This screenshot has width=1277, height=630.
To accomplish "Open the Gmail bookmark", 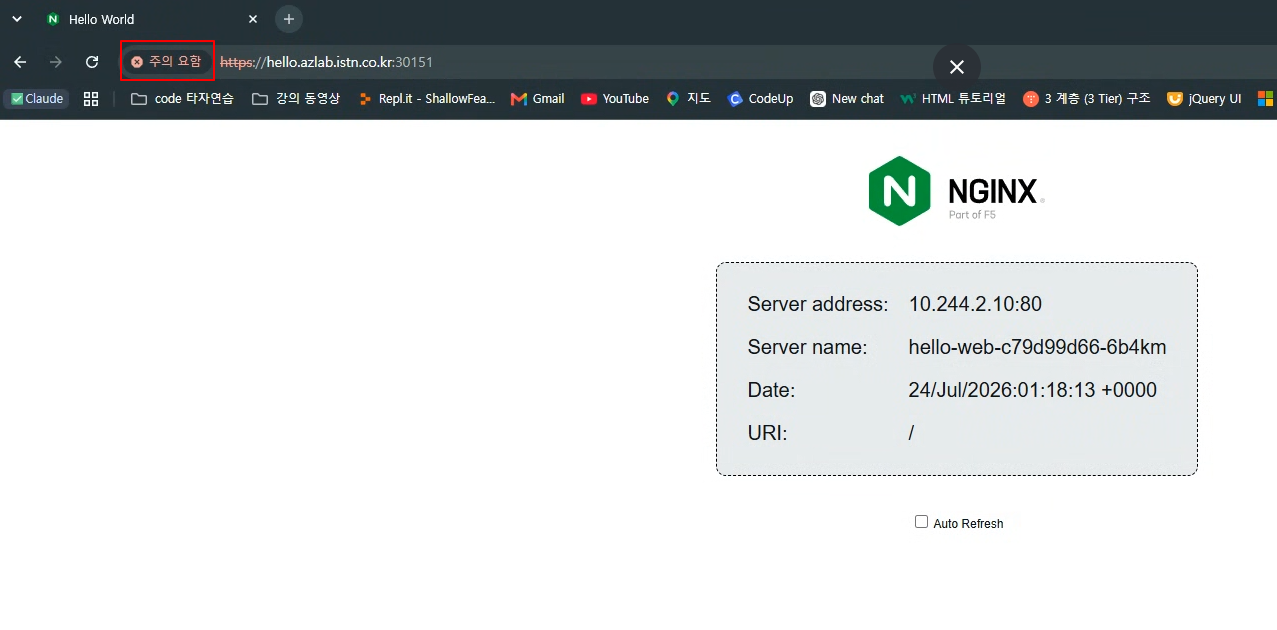I will point(538,99).
